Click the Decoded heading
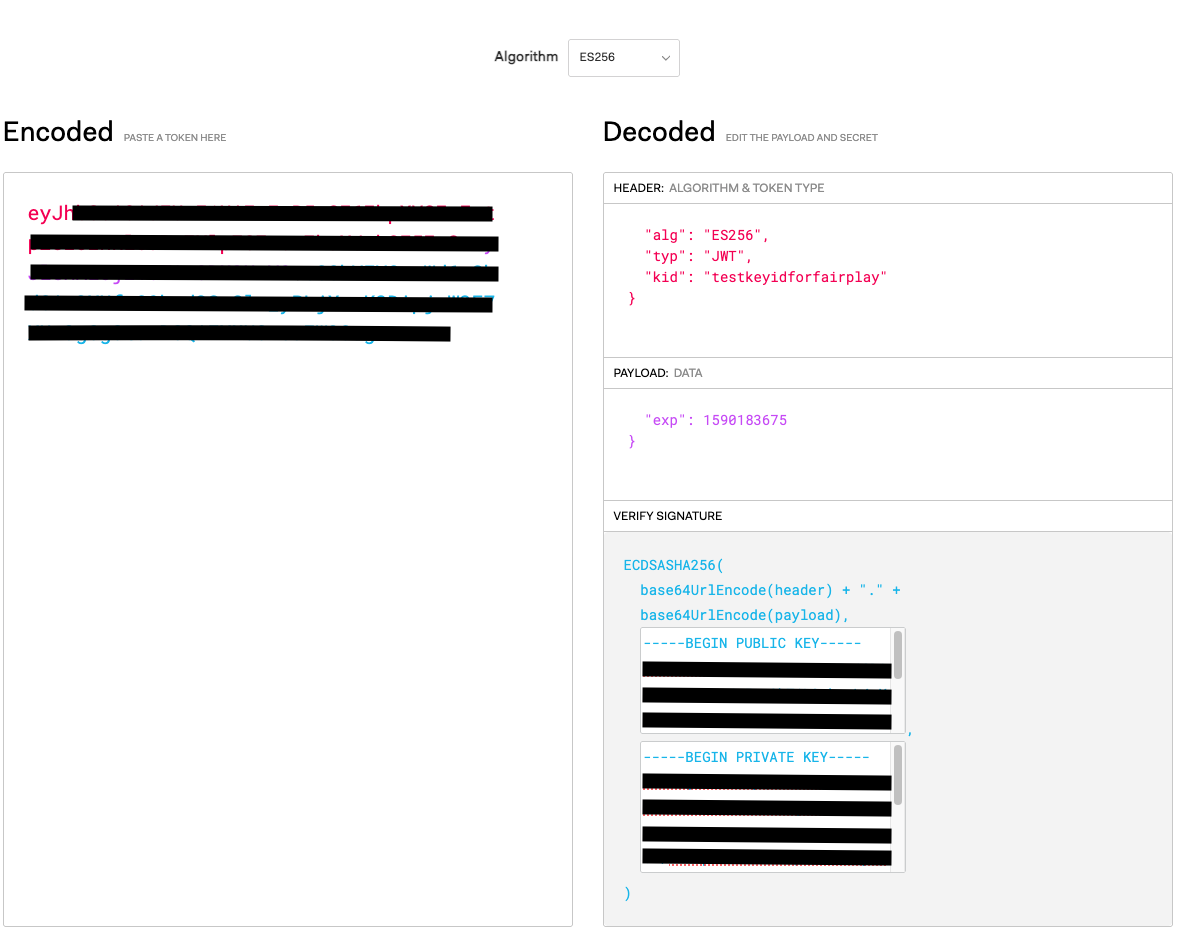Viewport: 1179px width, 942px height. [659, 132]
